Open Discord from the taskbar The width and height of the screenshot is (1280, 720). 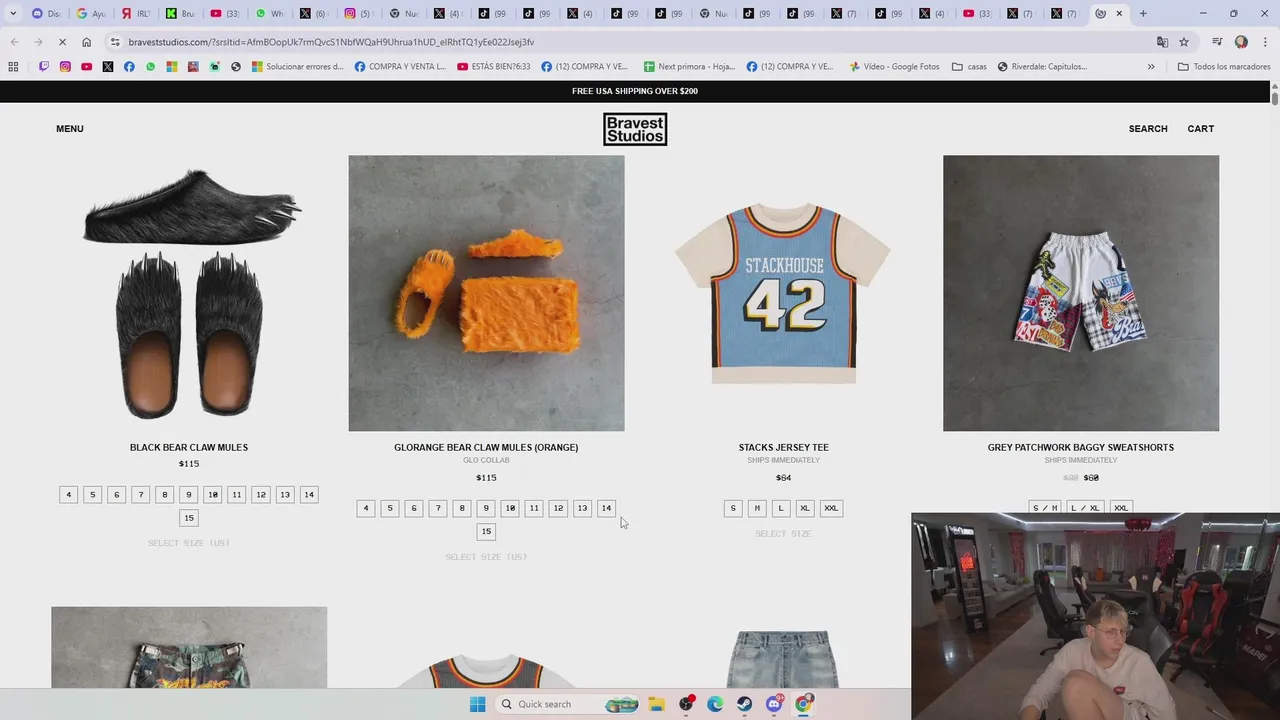(x=774, y=704)
